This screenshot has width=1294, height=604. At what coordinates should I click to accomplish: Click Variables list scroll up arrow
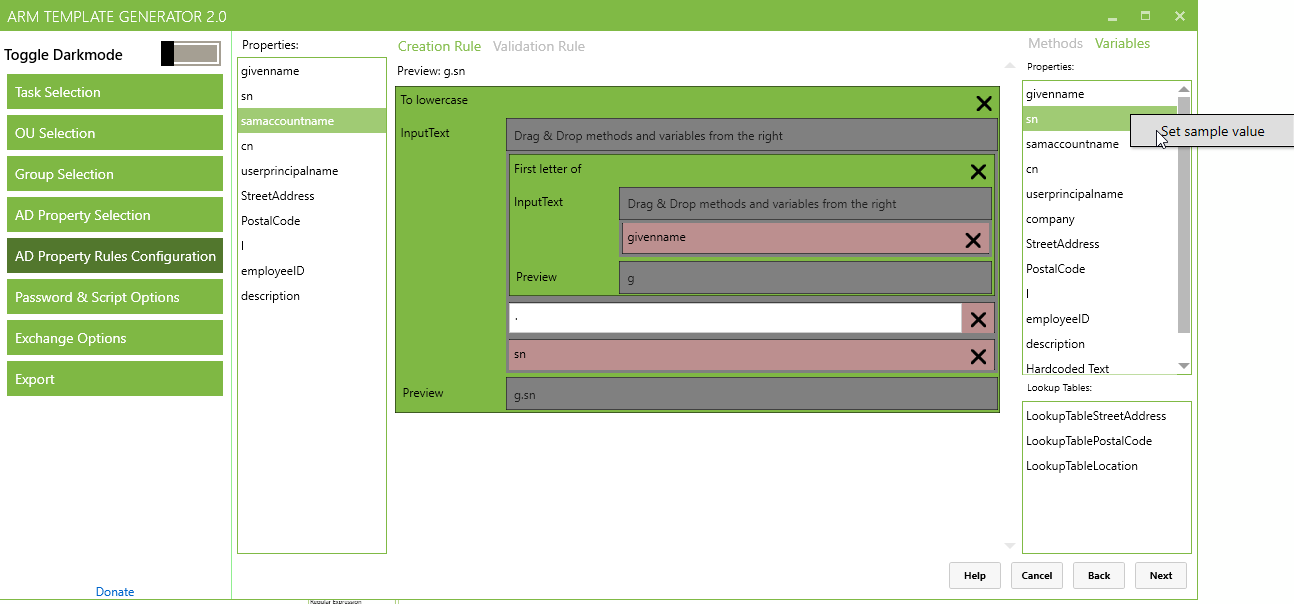pos(1184,88)
